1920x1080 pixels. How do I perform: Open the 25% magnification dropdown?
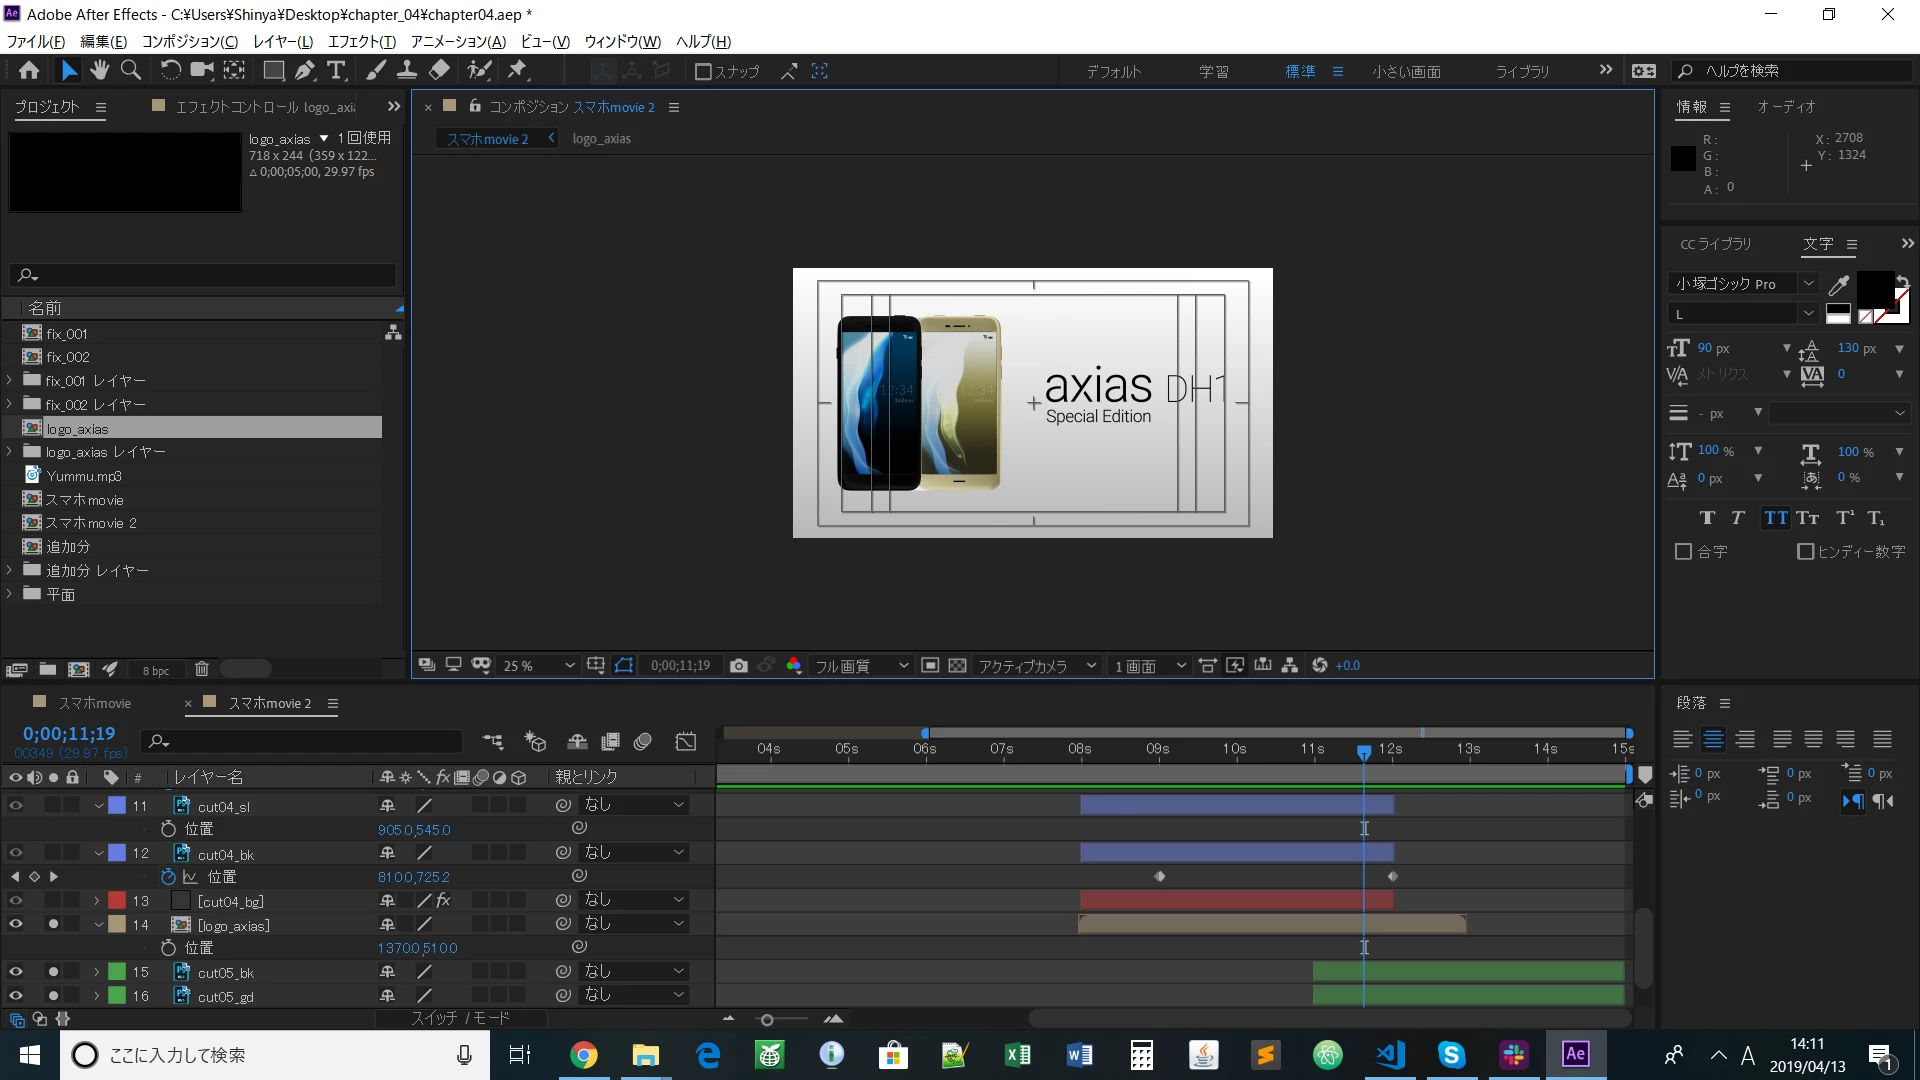click(x=540, y=666)
